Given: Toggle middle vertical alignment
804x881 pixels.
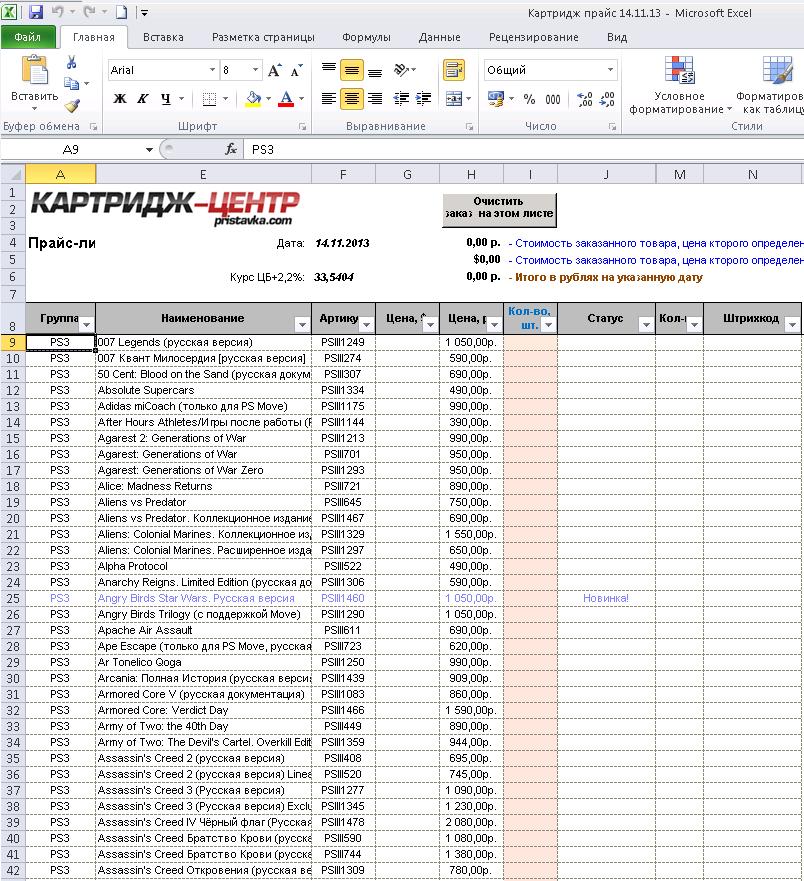Looking at the screenshot, I should (x=352, y=70).
